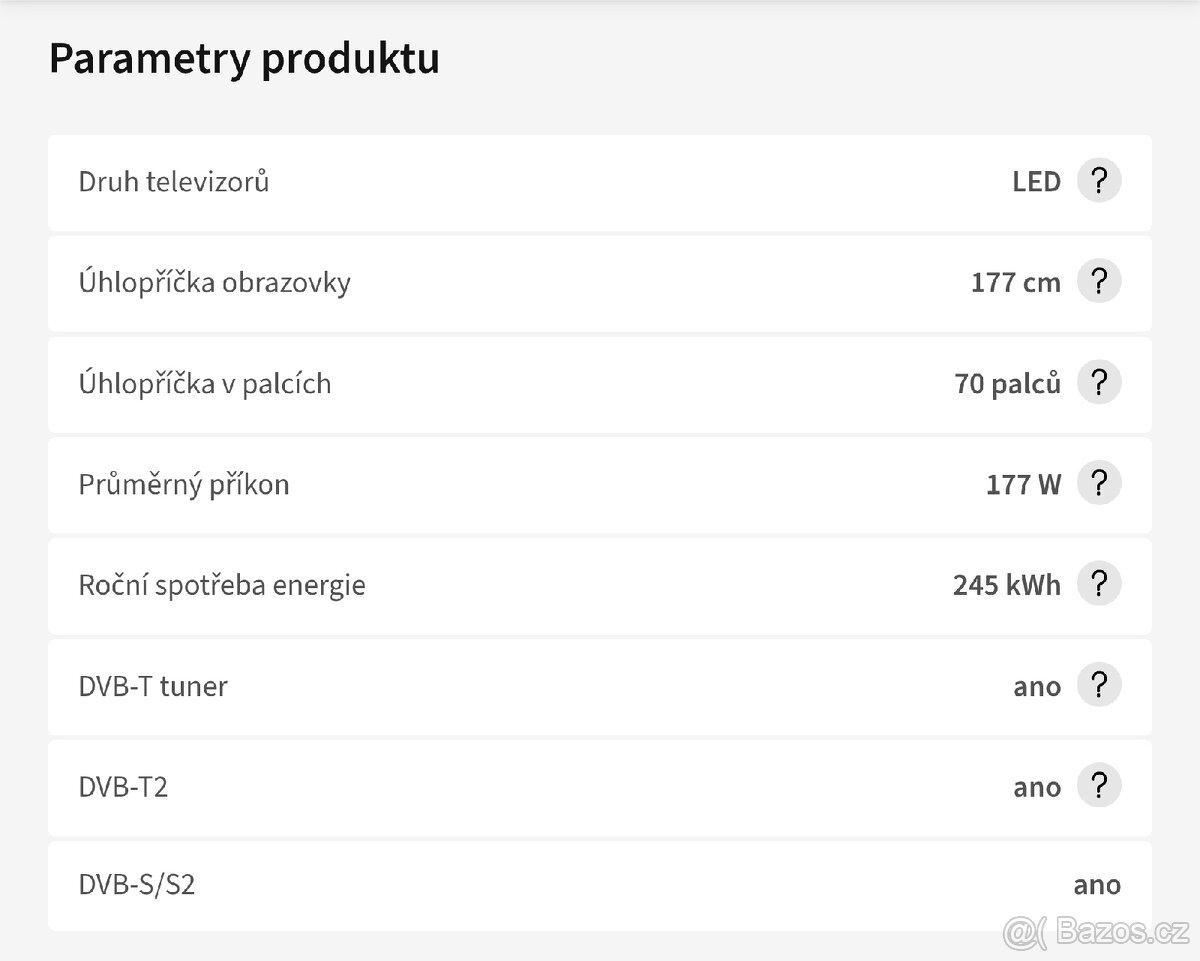Image resolution: width=1200 pixels, height=961 pixels.
Task: Click the 245 kWh consumption value
Action: coord(1006,585)
